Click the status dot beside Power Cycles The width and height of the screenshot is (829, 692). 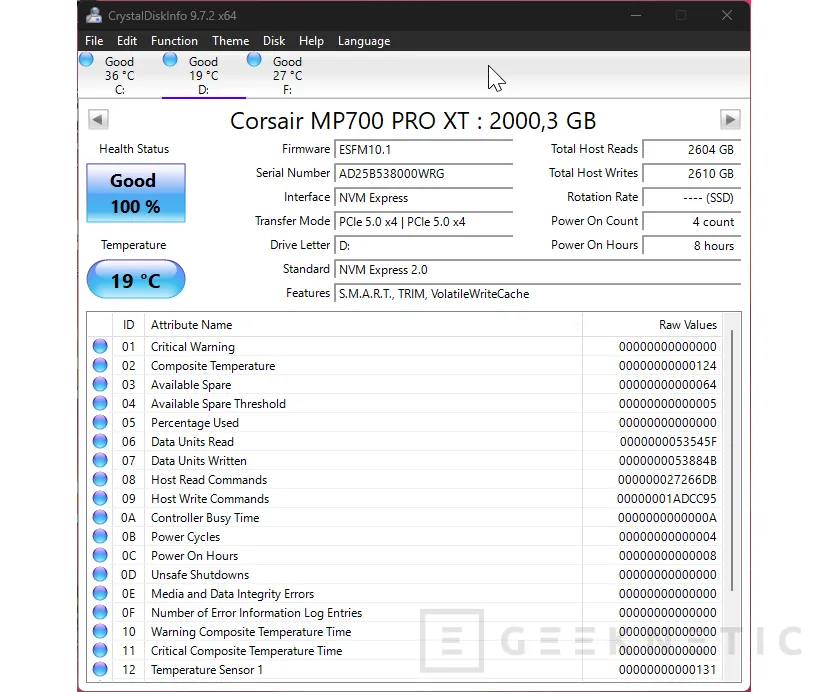(x=99, y=536)
